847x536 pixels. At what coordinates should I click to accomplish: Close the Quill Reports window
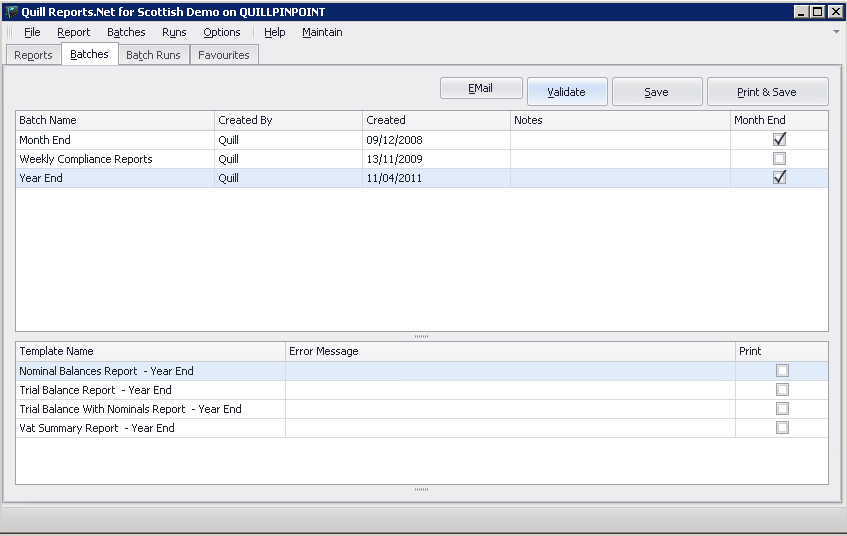click(x=835, y=11)
